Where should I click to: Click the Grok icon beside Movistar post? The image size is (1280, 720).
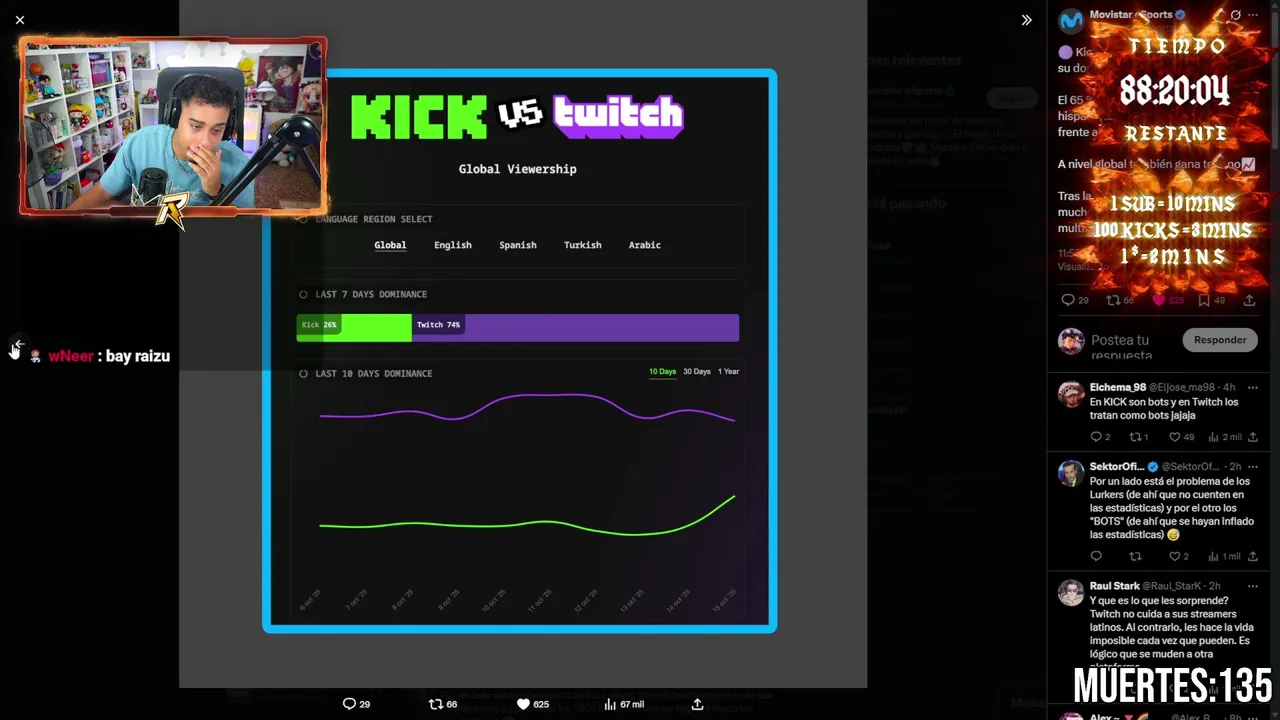tap(1235, 15)
